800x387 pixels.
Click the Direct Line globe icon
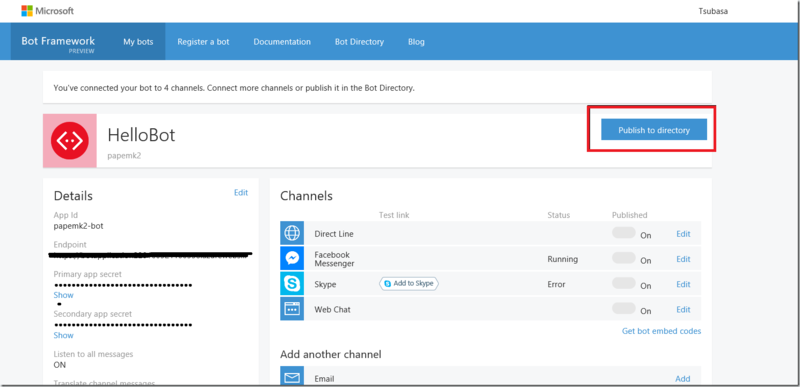(292, 233)
